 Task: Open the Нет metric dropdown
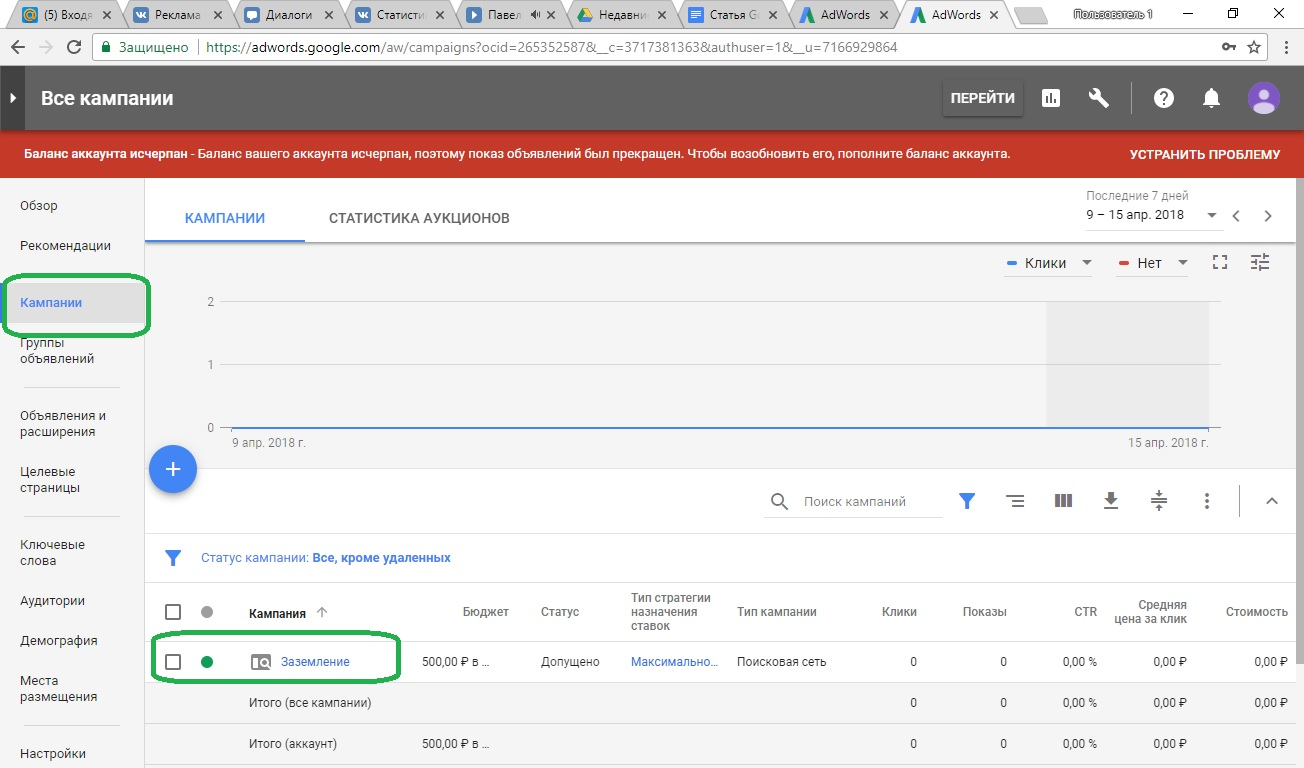coord(1152,263)
